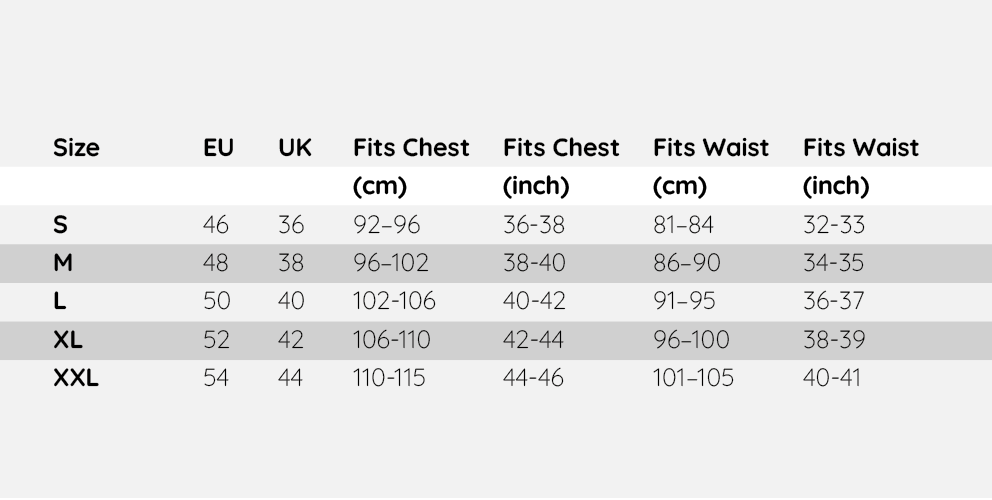Select the EU column header
992x500 pixels.
[218, 148]
